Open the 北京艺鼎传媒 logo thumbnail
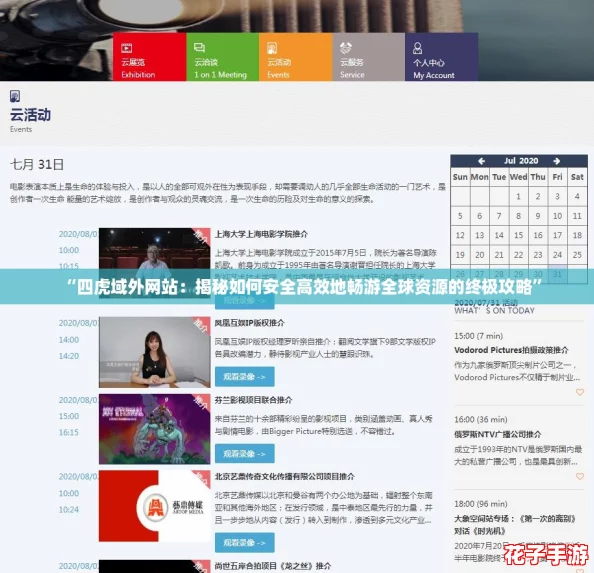The image size is (594, 573). (155, 506)
